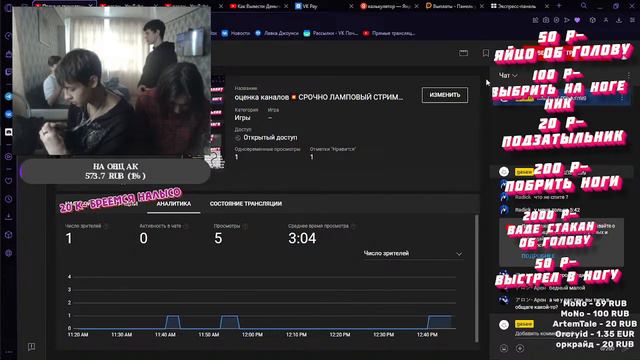Open the white Discord icon in sidebar
The width and height of the screenshot is (640, 360).
[x=9, y=132]
